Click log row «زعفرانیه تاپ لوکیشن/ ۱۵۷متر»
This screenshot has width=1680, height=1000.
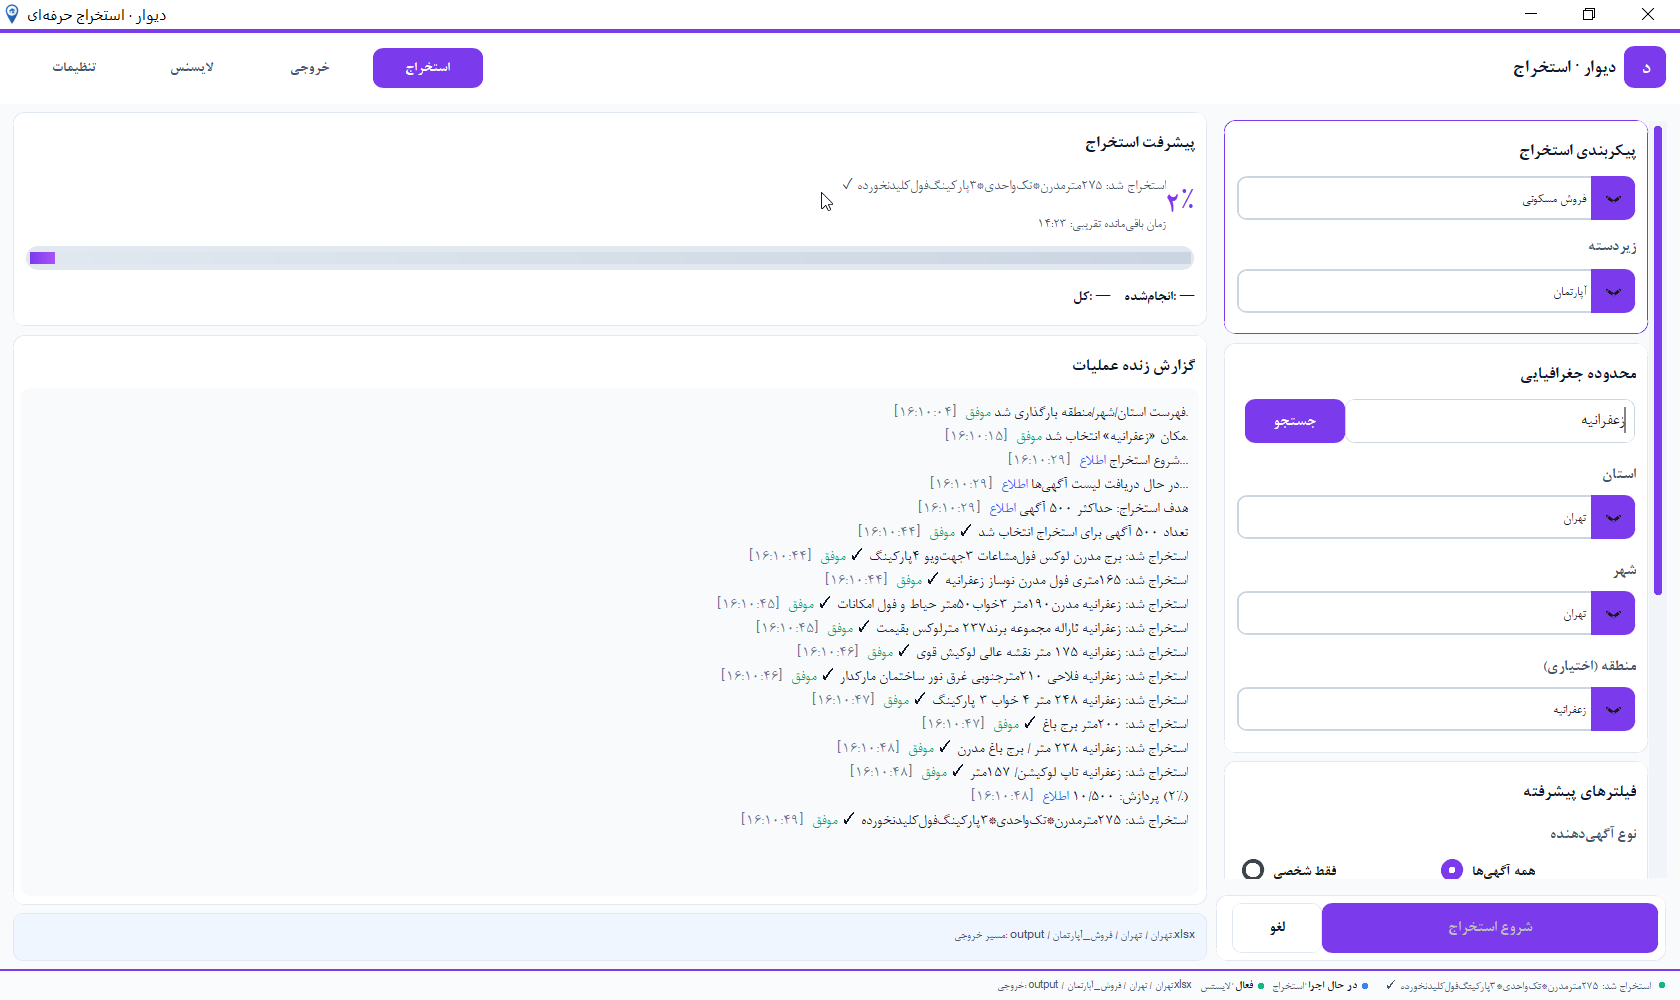1019,772
